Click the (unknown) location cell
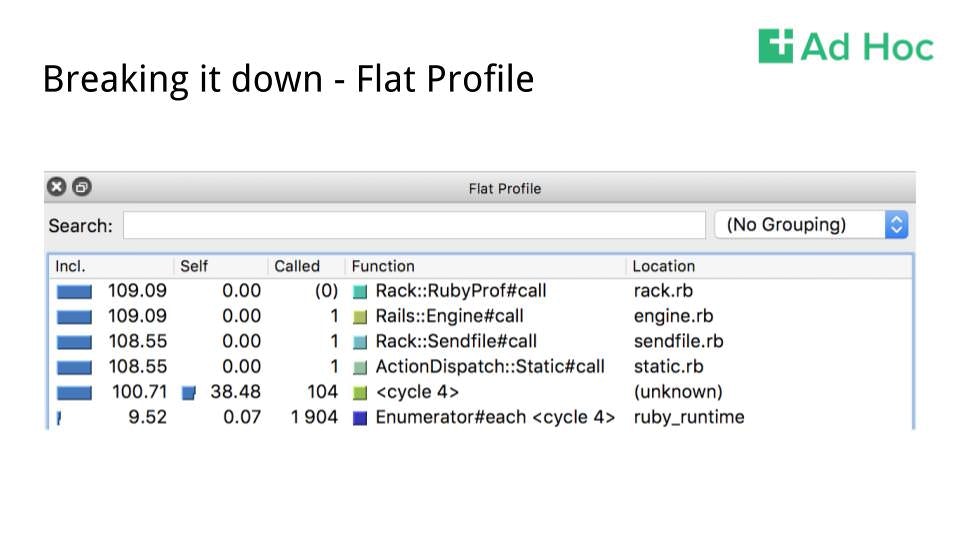 click(678, 392)
